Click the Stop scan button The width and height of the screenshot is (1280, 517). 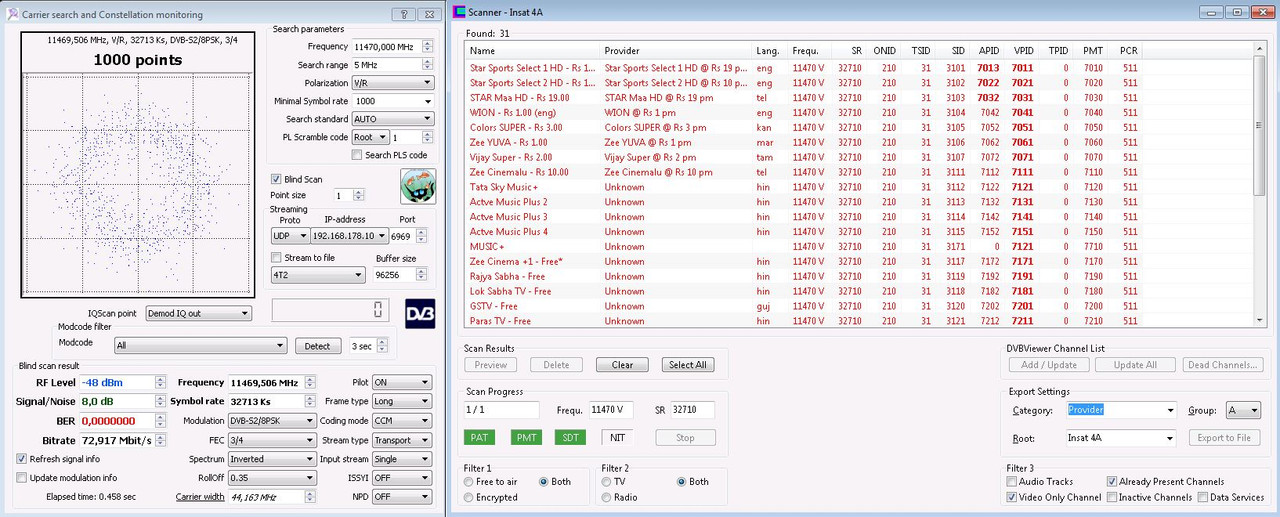point(685,438)
